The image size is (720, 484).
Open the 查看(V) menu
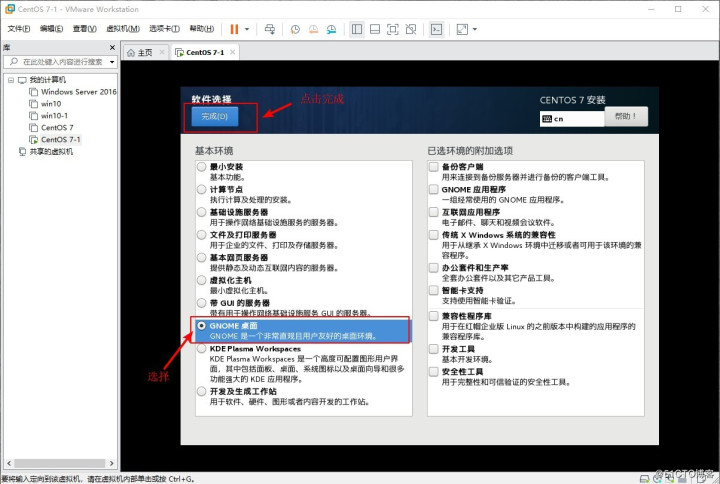[84, 28]
